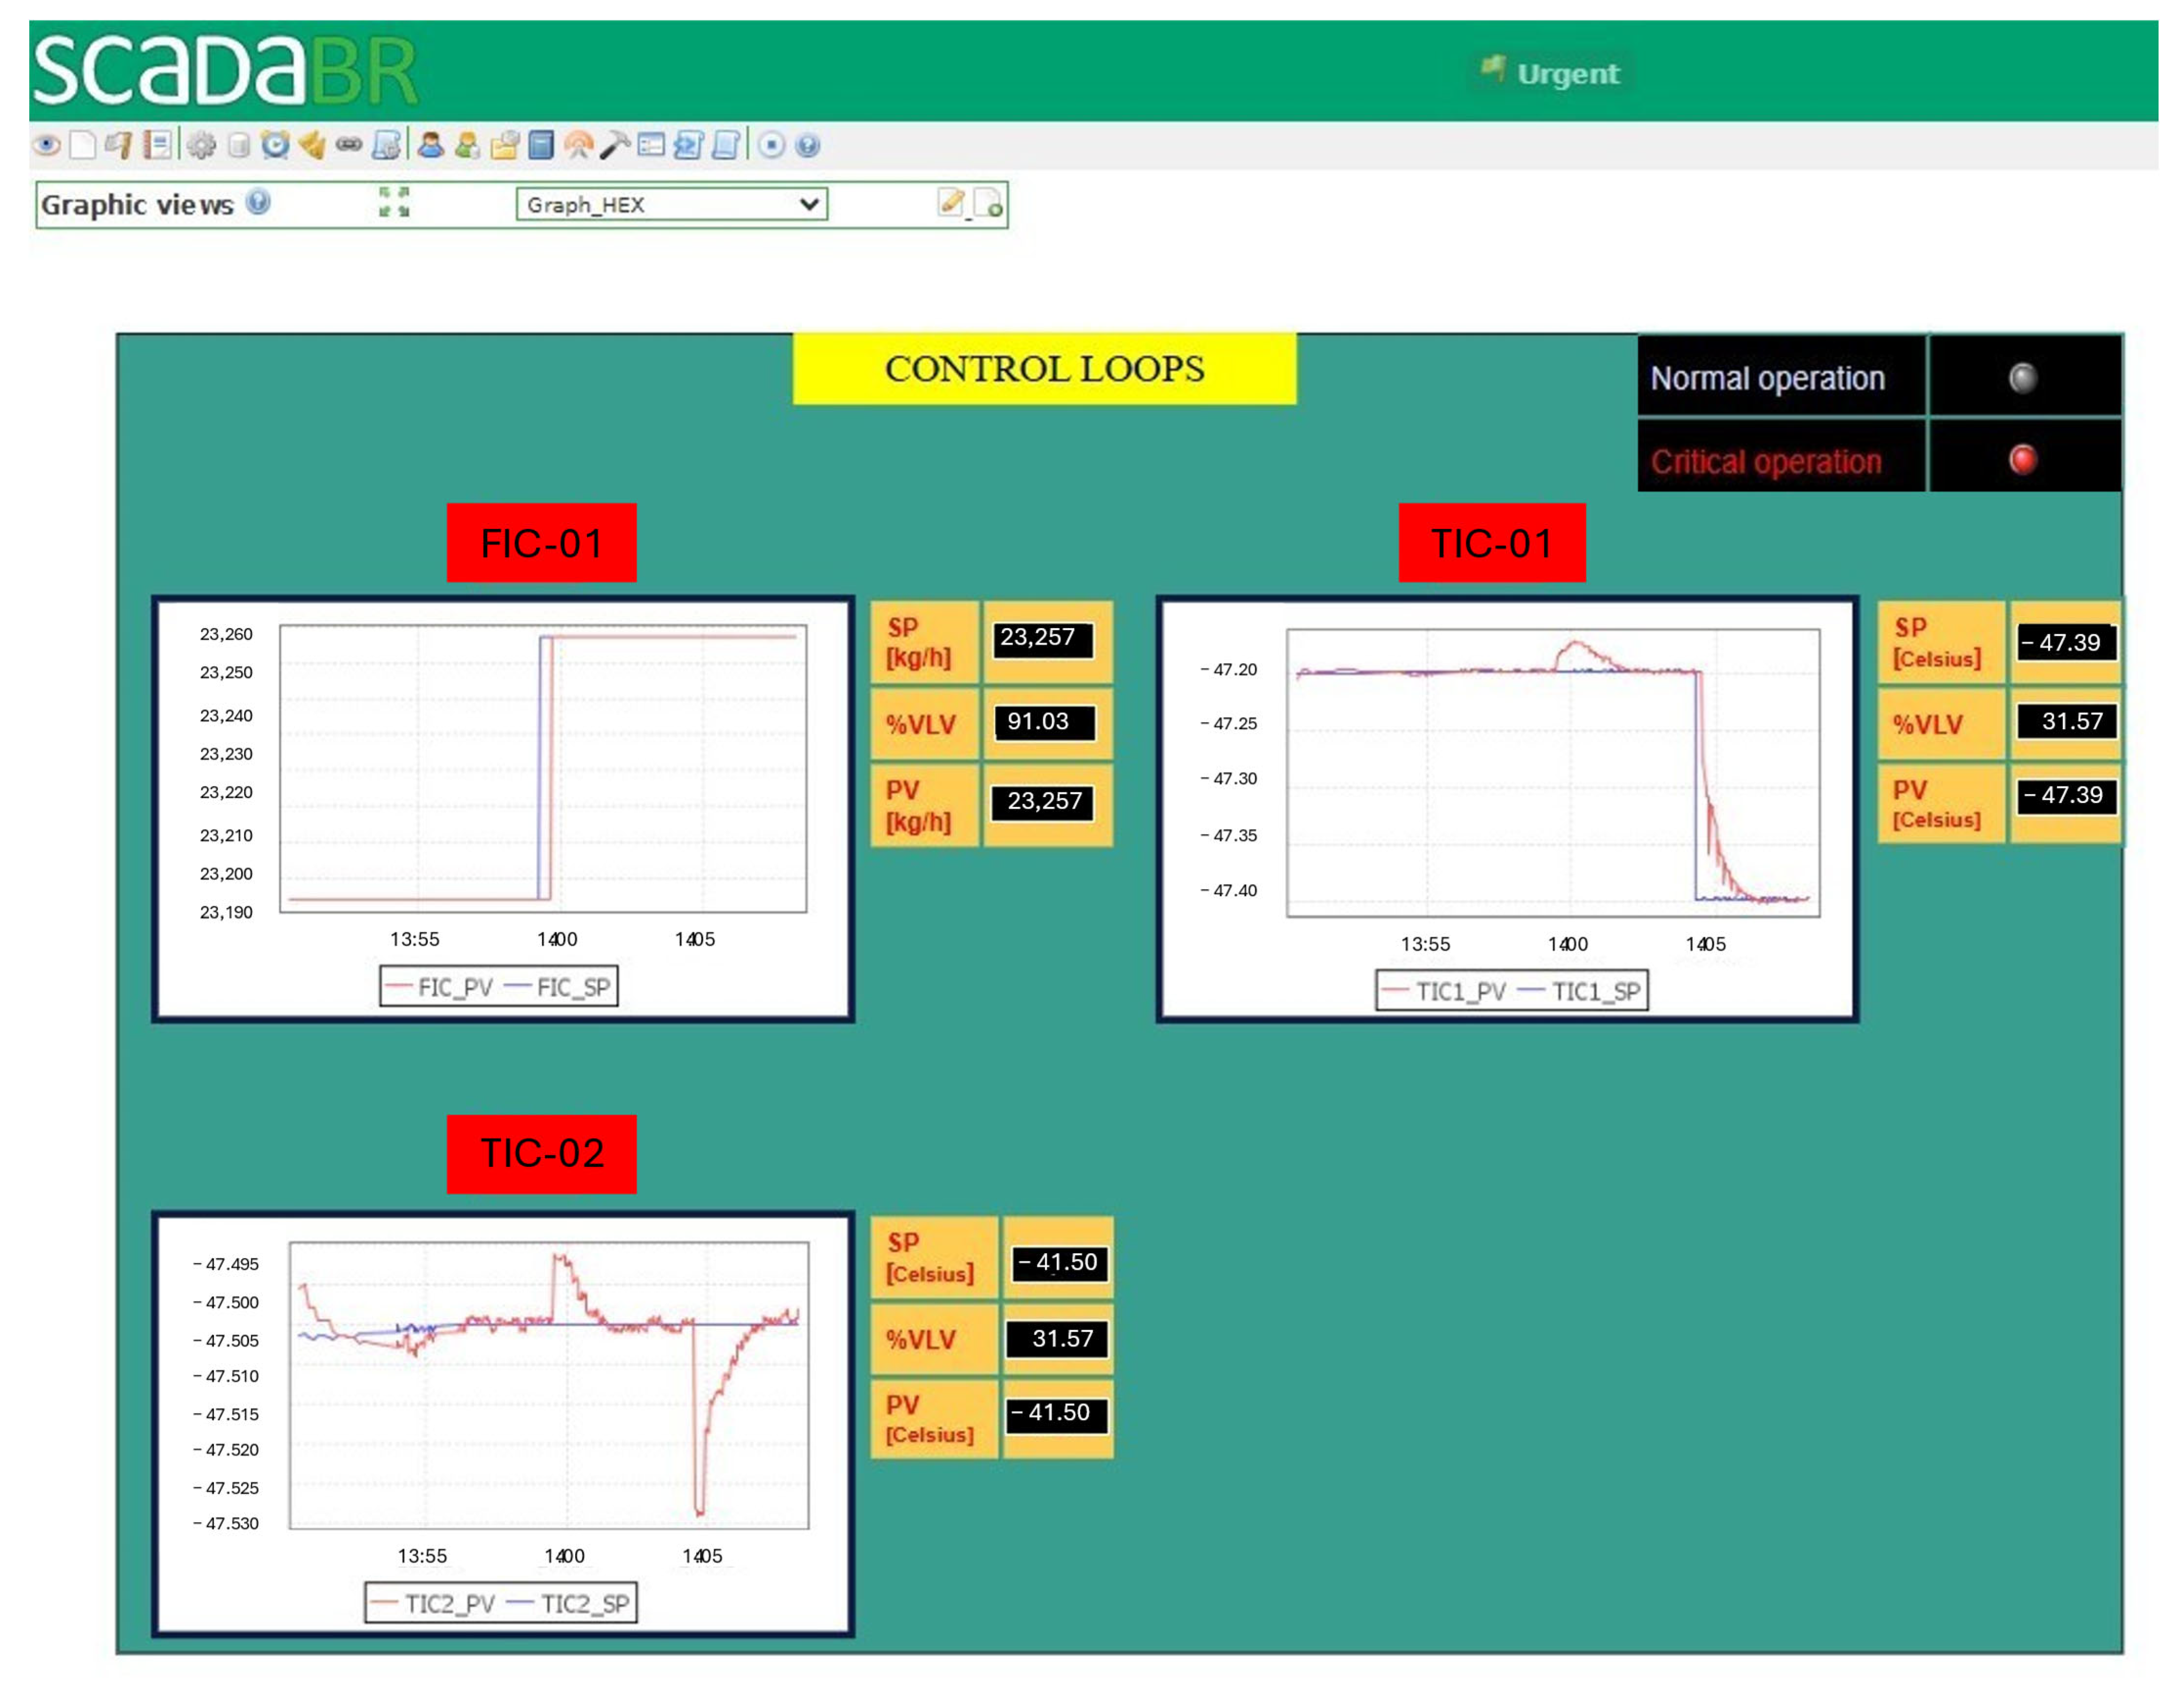Click the TIC-02 red title label
The image size is (2184, 1684).
coord(541,1153)
